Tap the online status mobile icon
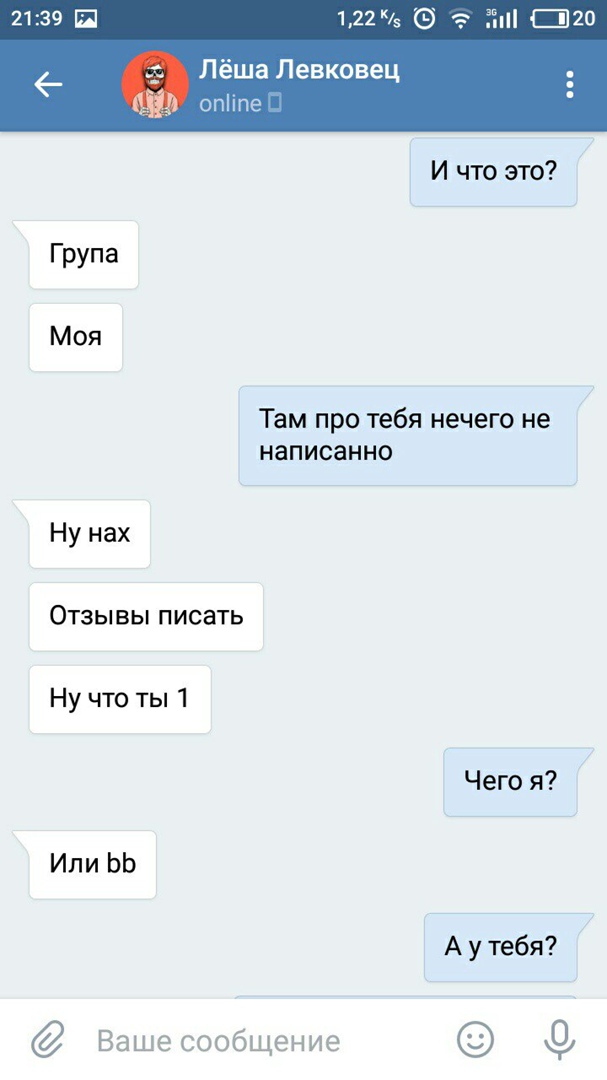This screenshot has height=1080, width=607. 275,104
